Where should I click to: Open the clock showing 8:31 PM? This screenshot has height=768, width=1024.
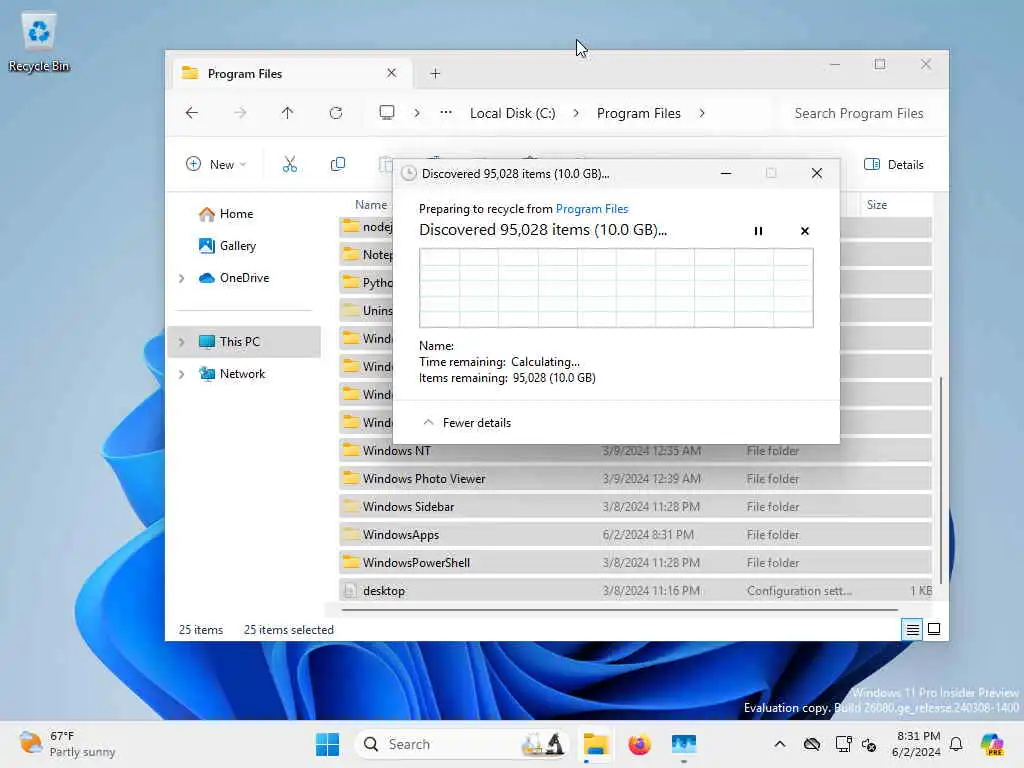(x=916, y=744)
